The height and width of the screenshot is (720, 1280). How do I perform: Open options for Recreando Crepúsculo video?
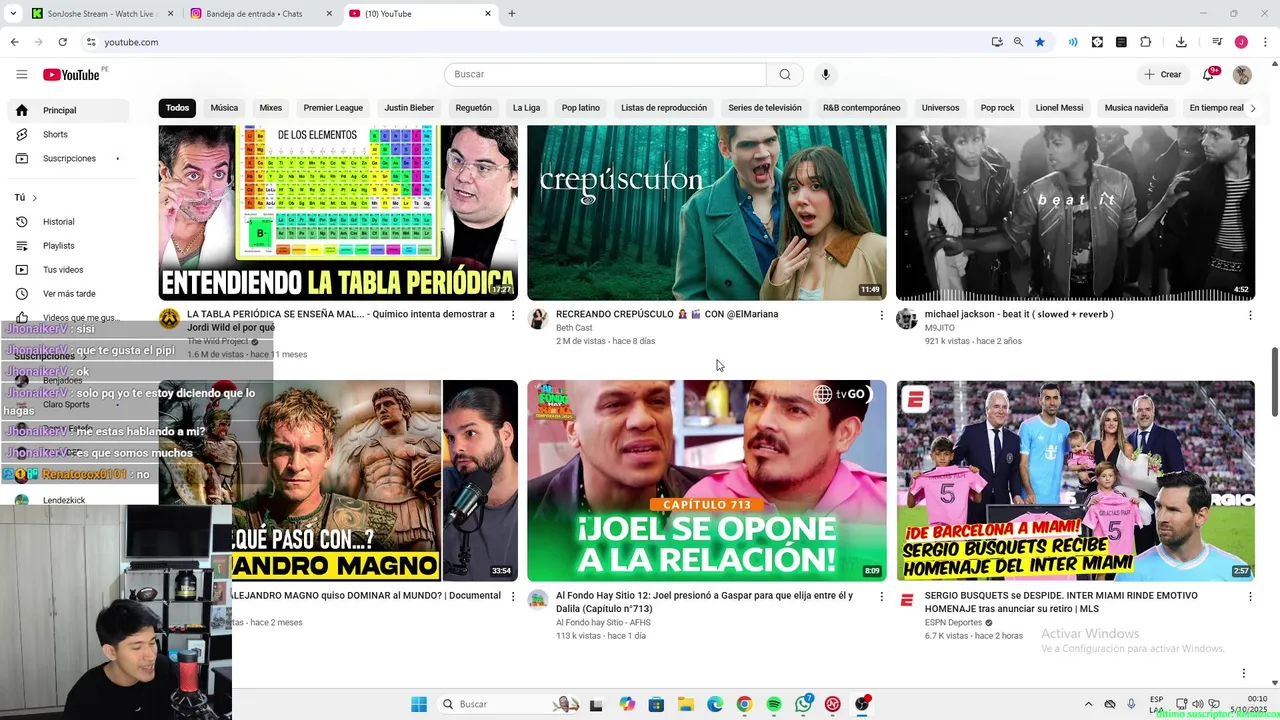pos(881,315)
